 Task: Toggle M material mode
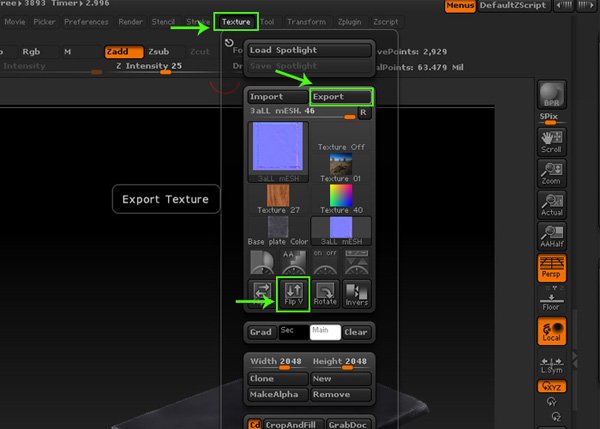68,52
